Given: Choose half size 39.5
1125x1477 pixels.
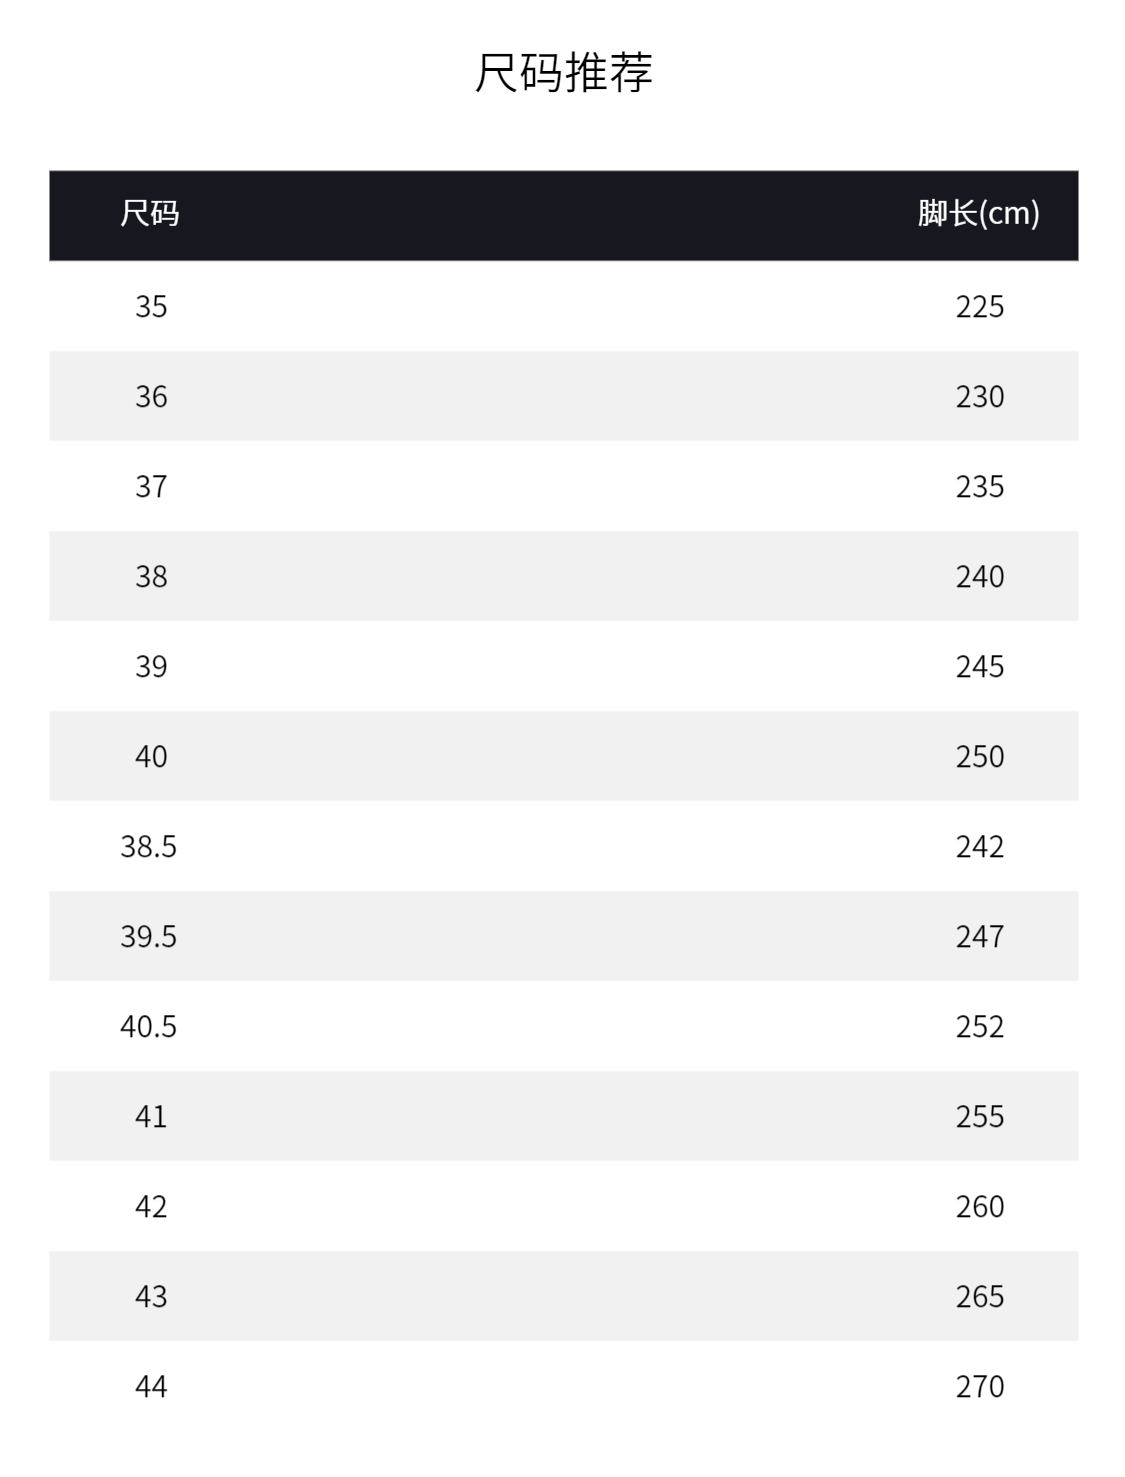Looking at the screenshot, I should 148,936.
